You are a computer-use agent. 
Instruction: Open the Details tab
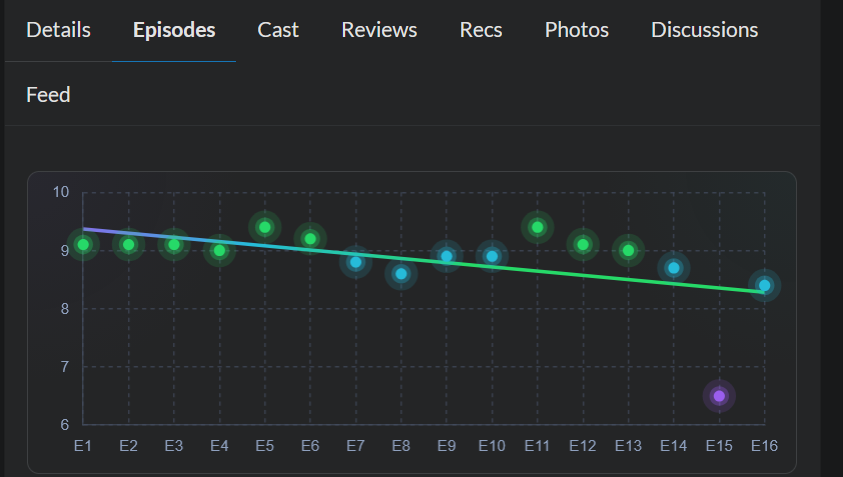point(58,30)
